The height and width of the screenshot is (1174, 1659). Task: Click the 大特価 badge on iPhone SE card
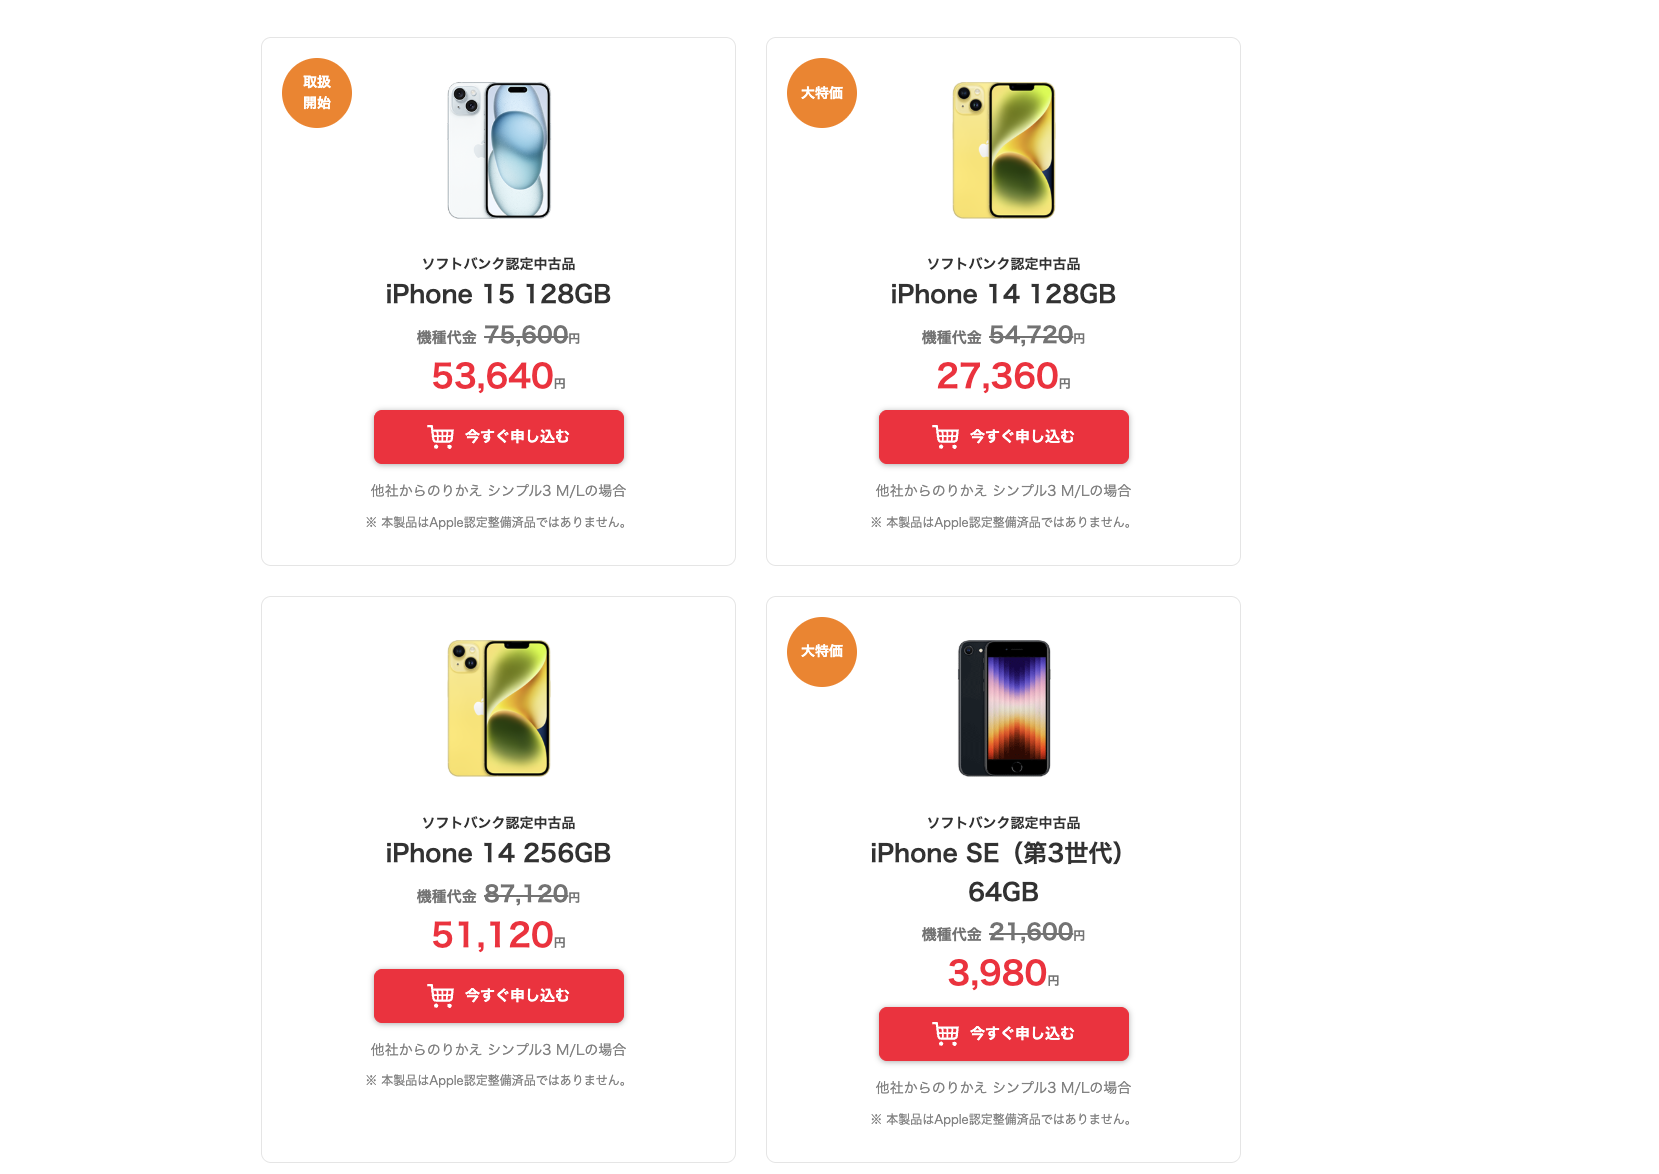[x=822, y=652]
